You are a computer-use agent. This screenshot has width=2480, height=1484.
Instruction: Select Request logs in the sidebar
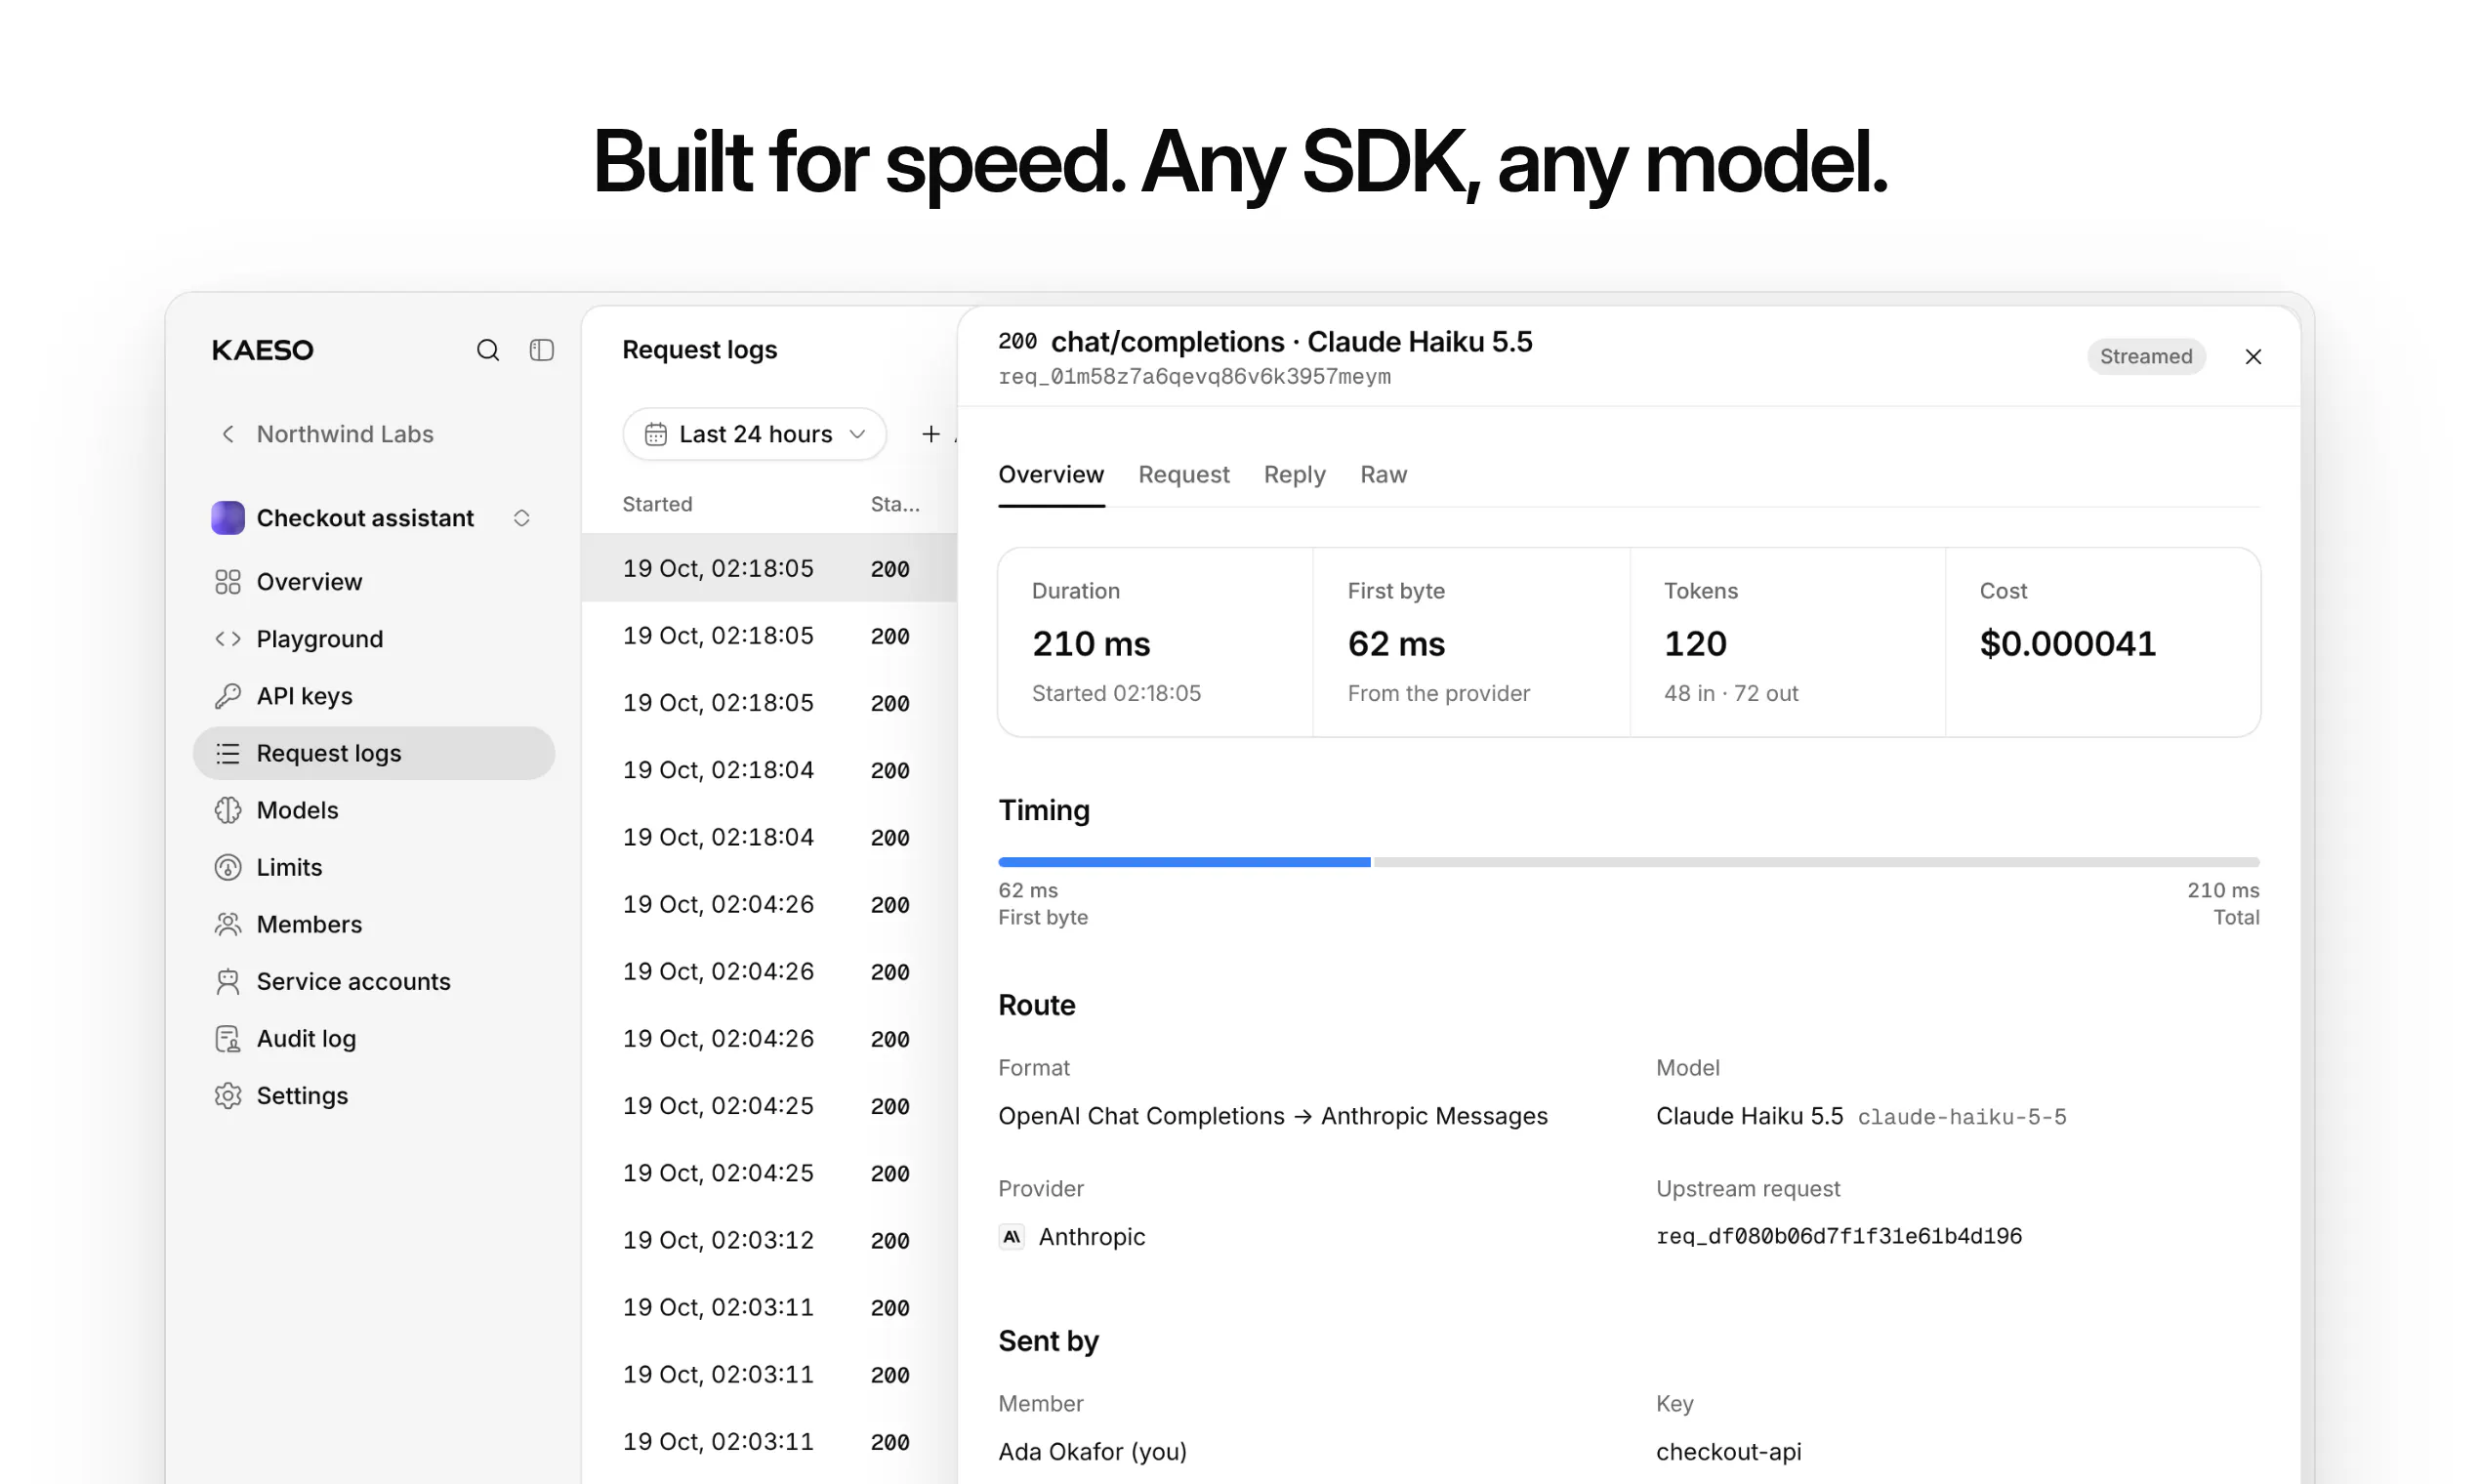373,753
